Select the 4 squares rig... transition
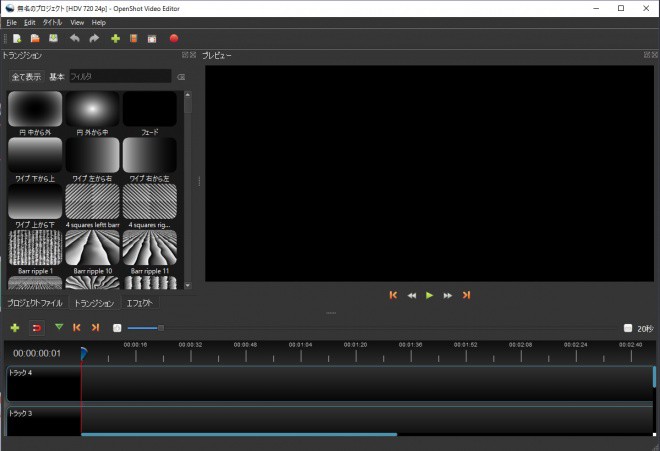 (150, 202)
